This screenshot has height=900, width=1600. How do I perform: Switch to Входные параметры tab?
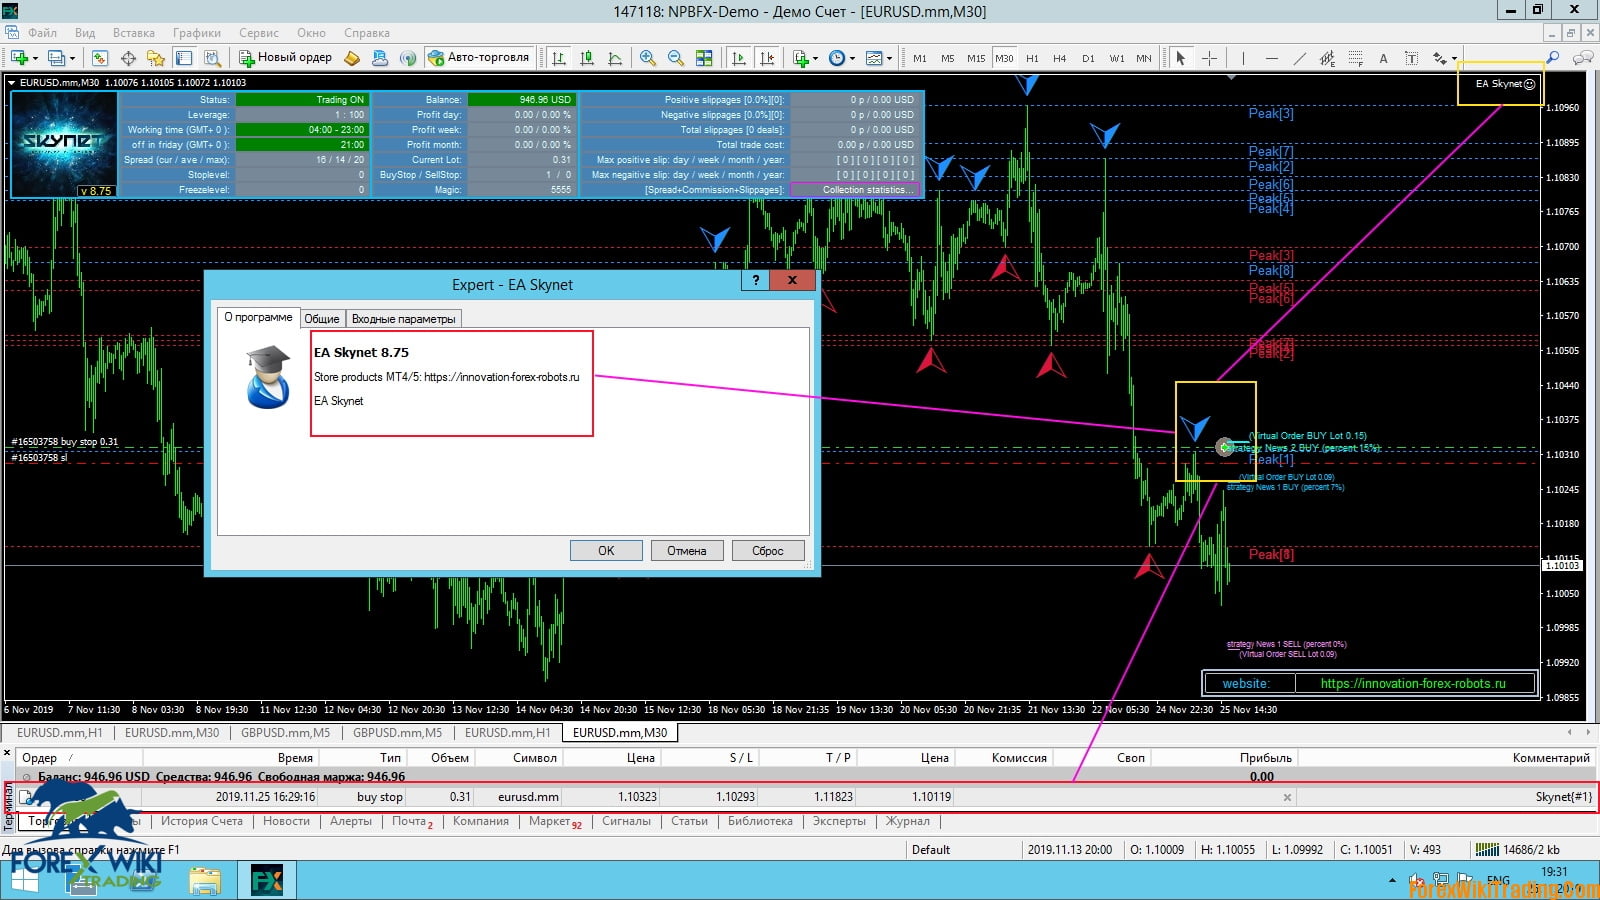[x=403, y=319]
